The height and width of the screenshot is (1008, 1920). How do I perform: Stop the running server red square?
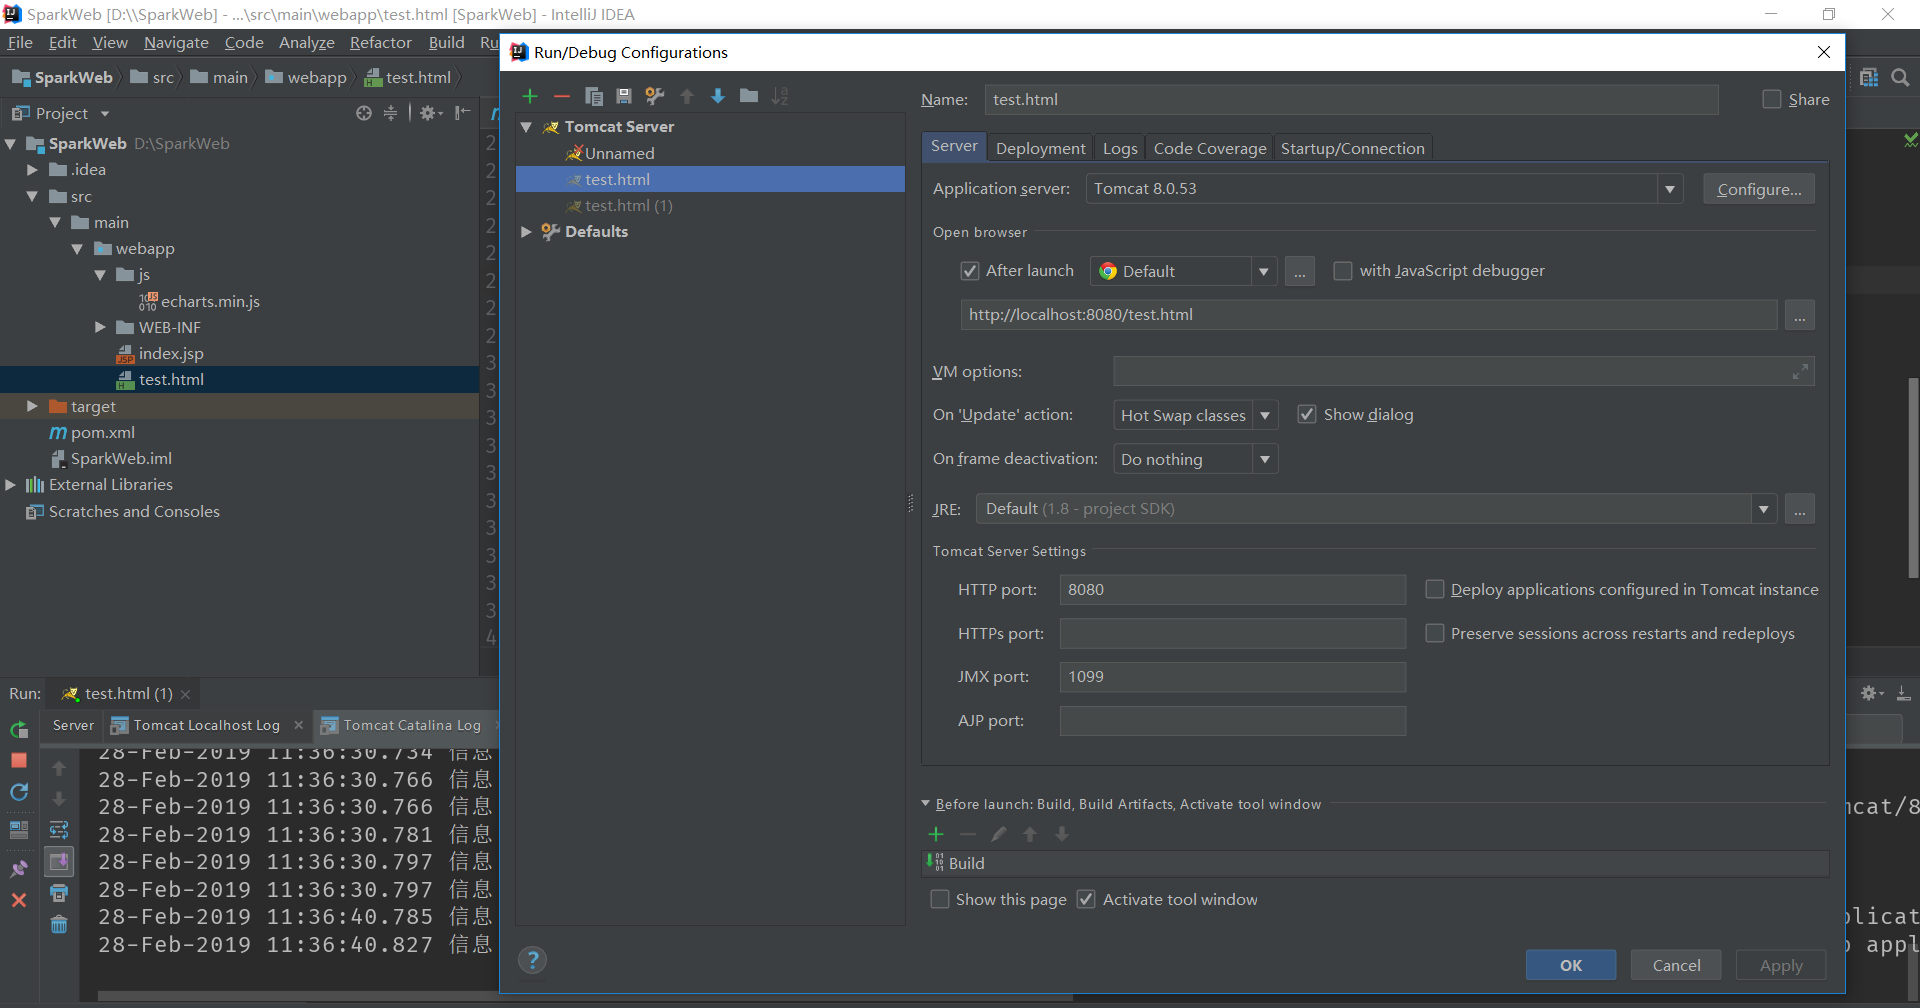tap(19, 761)
